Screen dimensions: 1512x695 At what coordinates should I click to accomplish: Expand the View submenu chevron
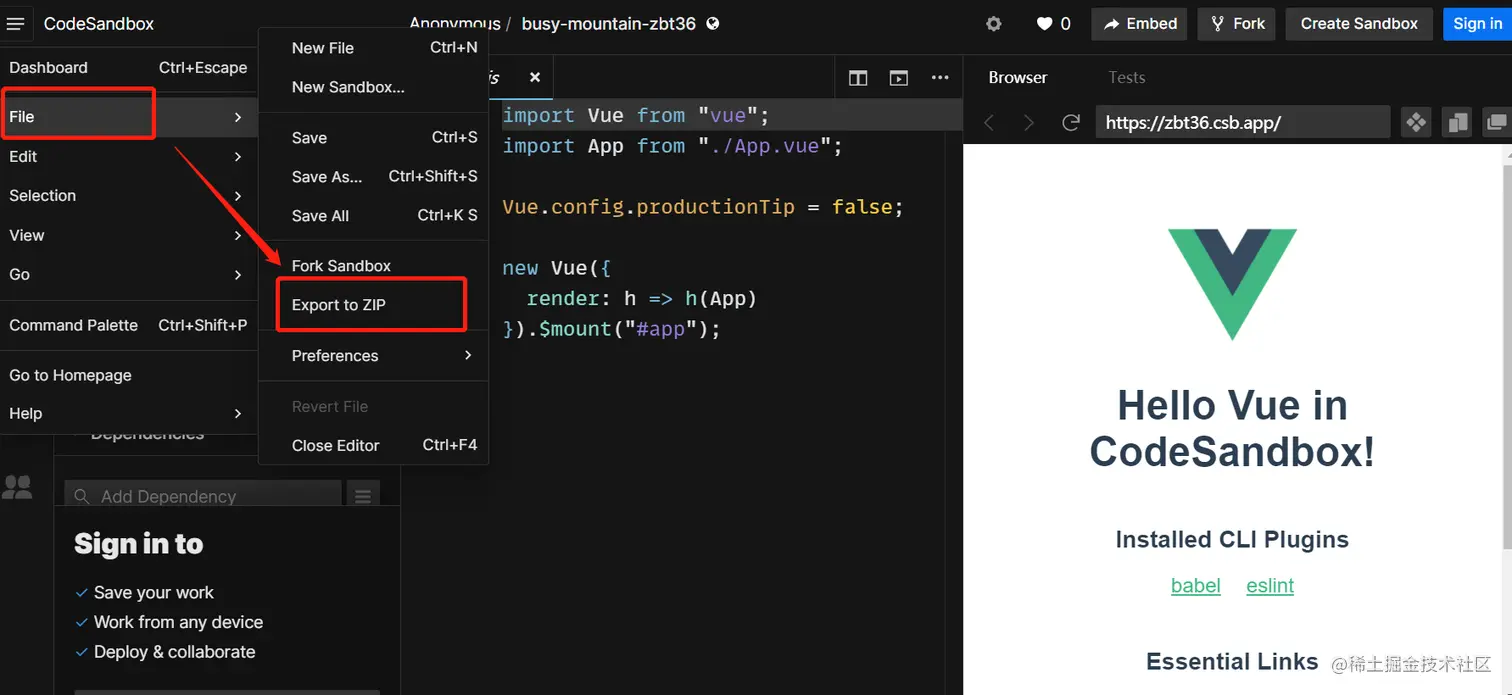(237, 235)
